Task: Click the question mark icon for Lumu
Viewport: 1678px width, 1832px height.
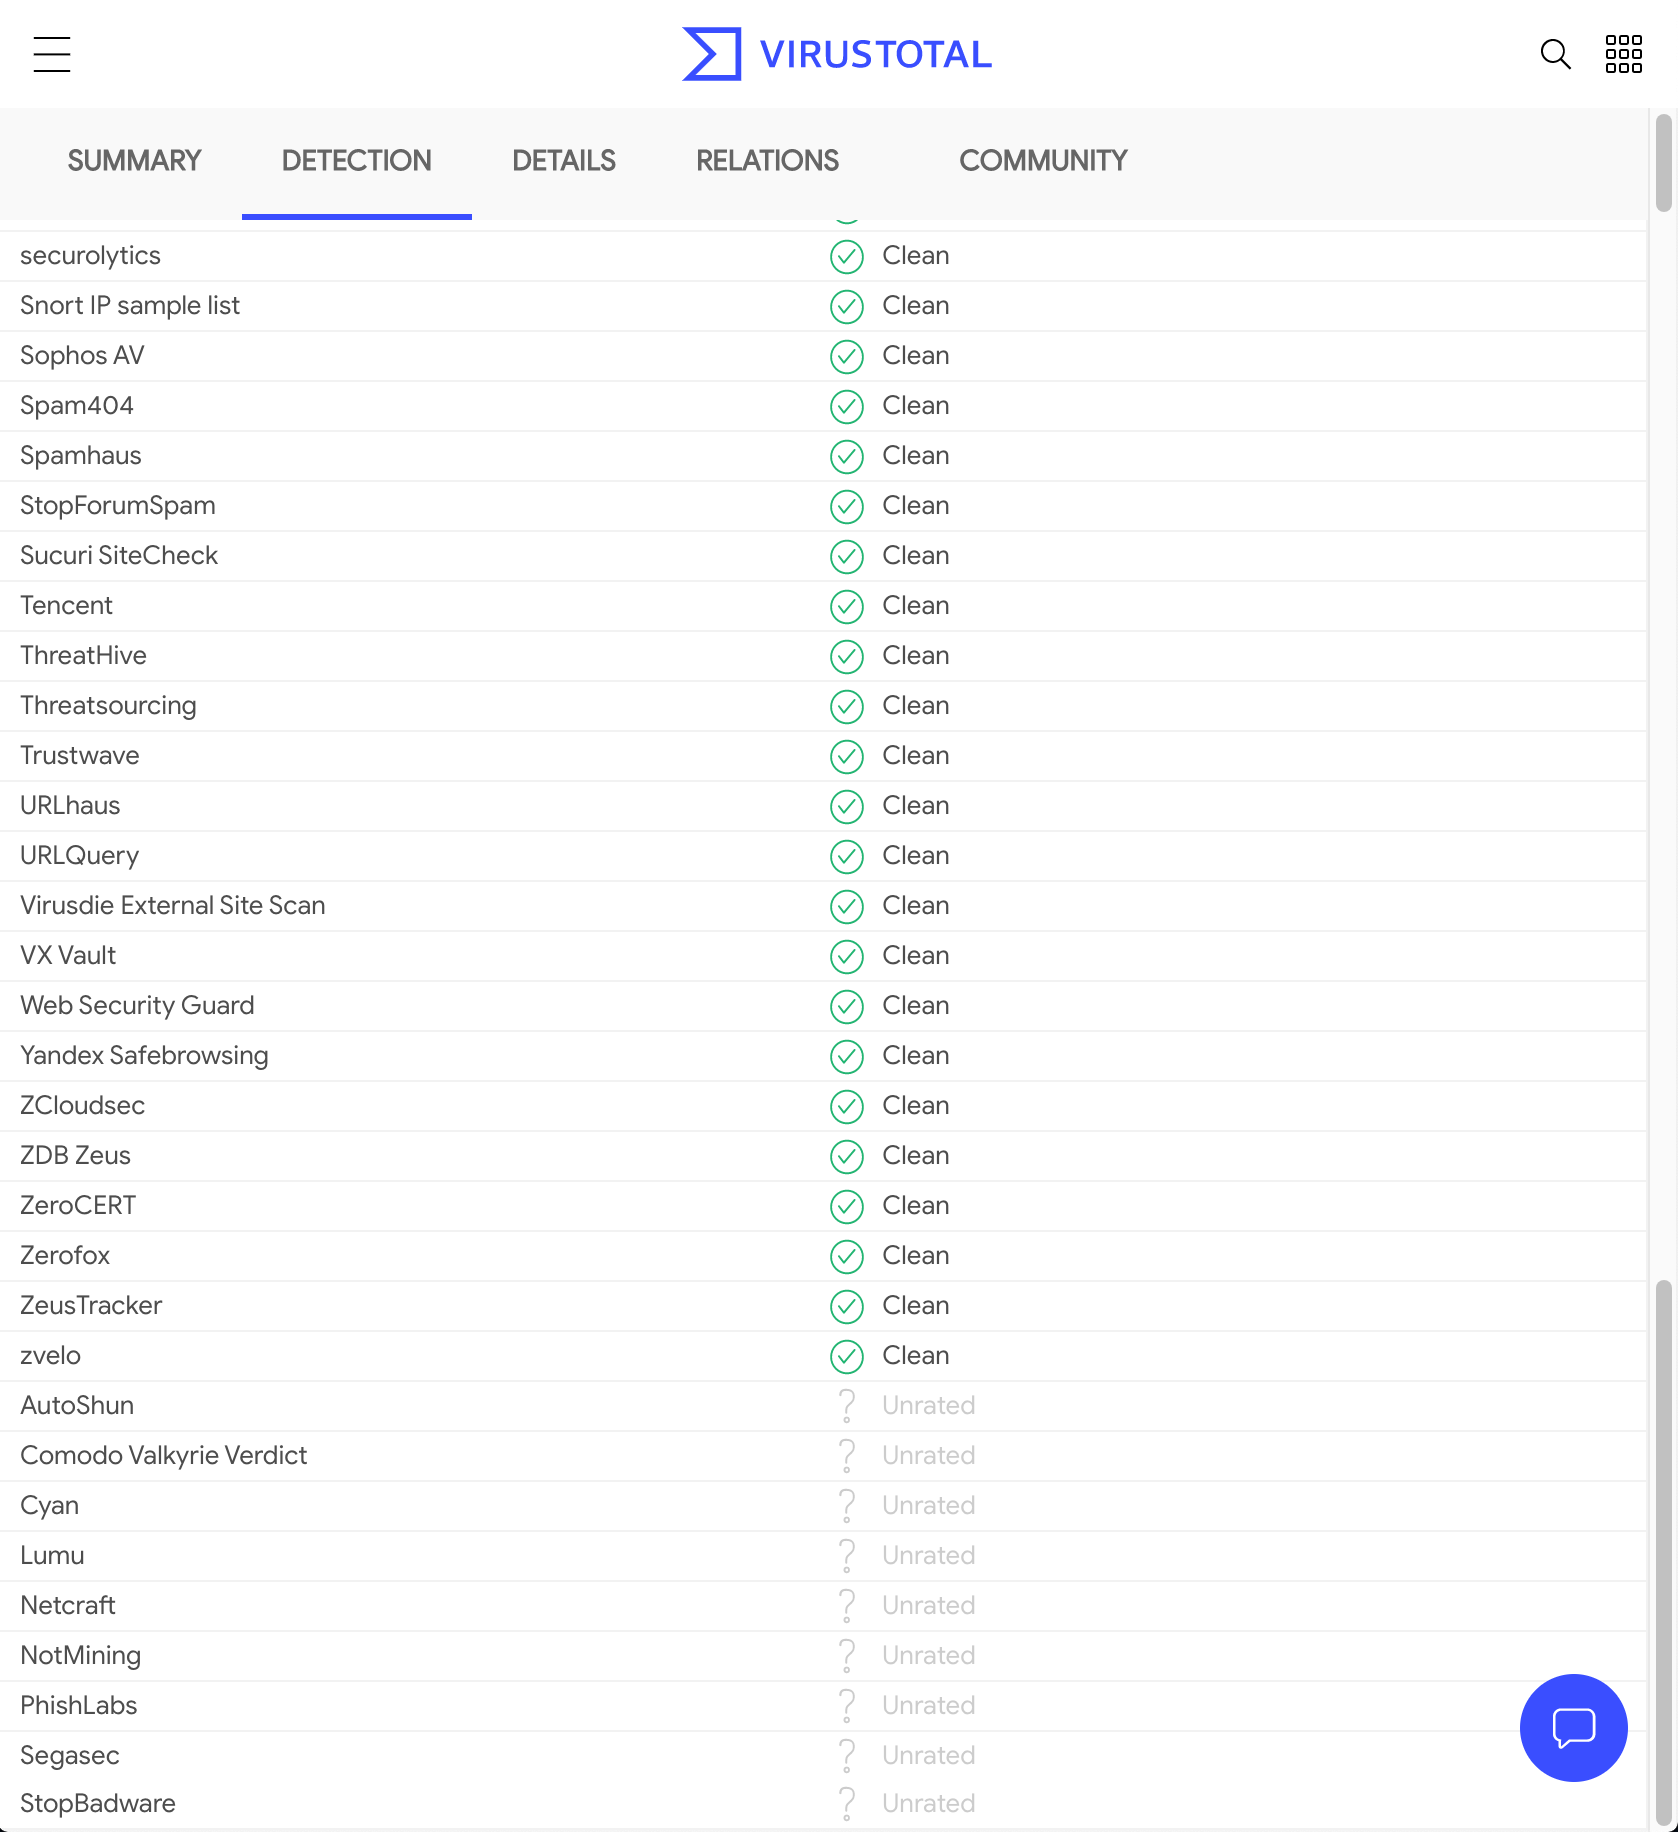Action: pyautogui.click(x=847, y=1556)
